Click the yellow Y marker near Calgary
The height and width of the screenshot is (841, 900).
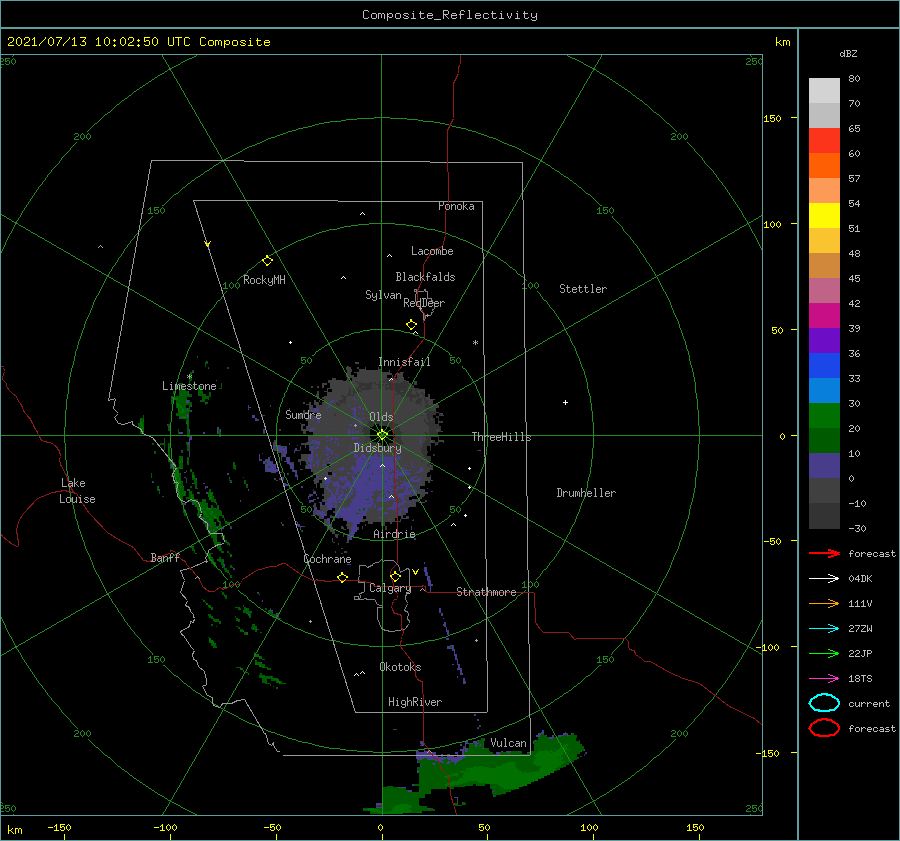click(x=415, y=572)
